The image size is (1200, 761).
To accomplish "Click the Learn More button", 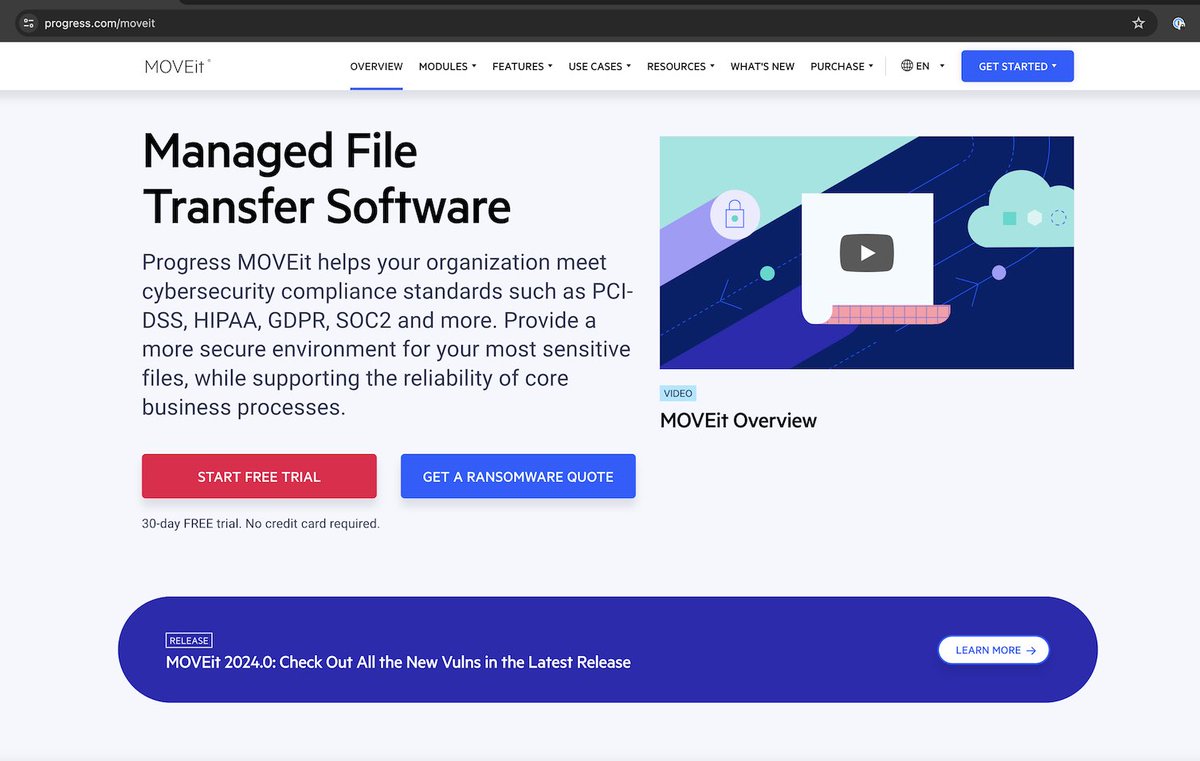I will [x=993, y=650].
